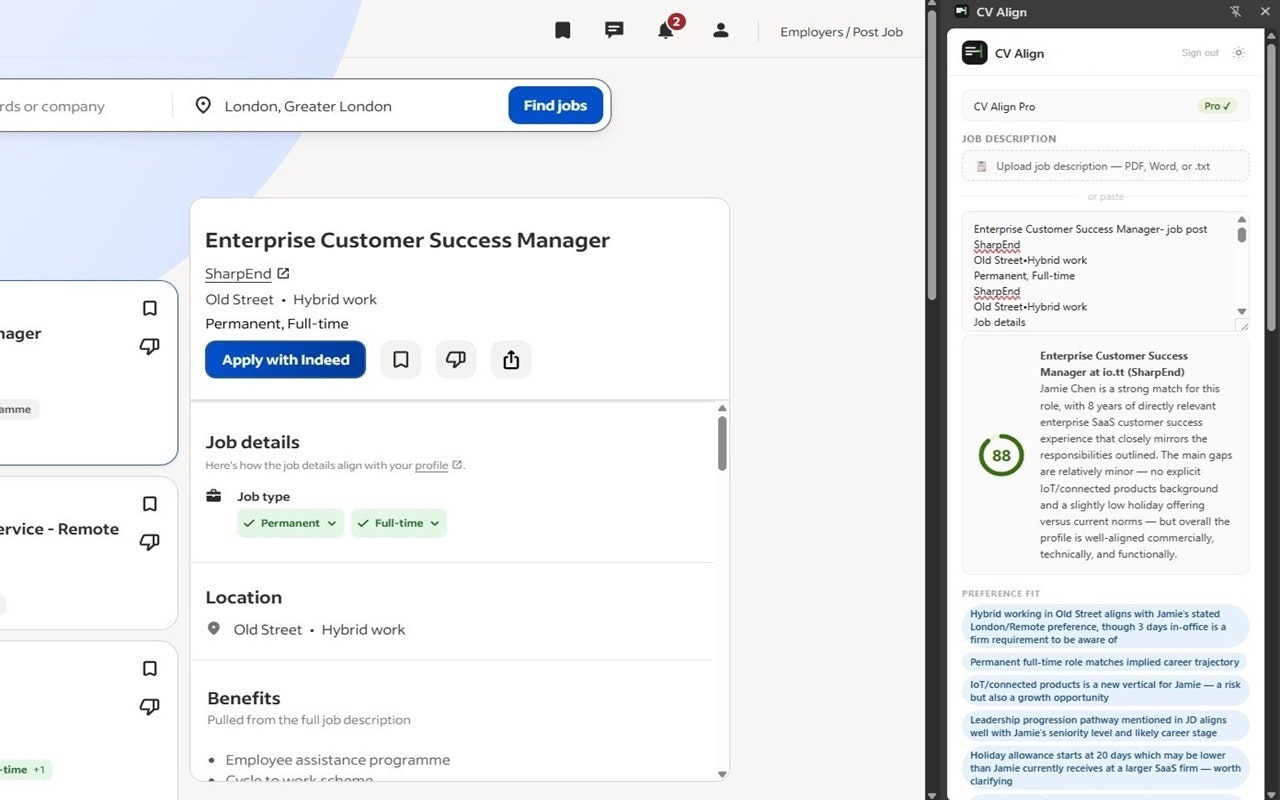Save job using bookmark next to Apply

[401, 360]
